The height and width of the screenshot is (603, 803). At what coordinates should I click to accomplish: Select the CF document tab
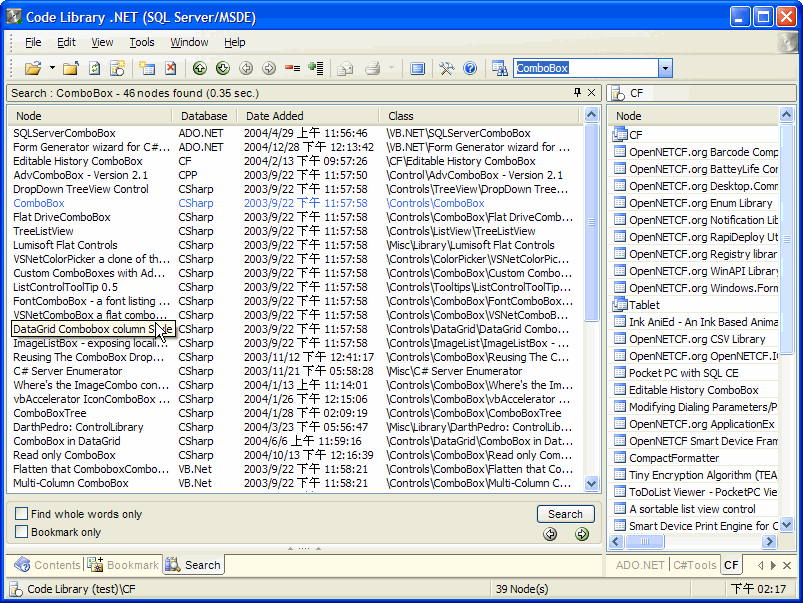(731, 565)
